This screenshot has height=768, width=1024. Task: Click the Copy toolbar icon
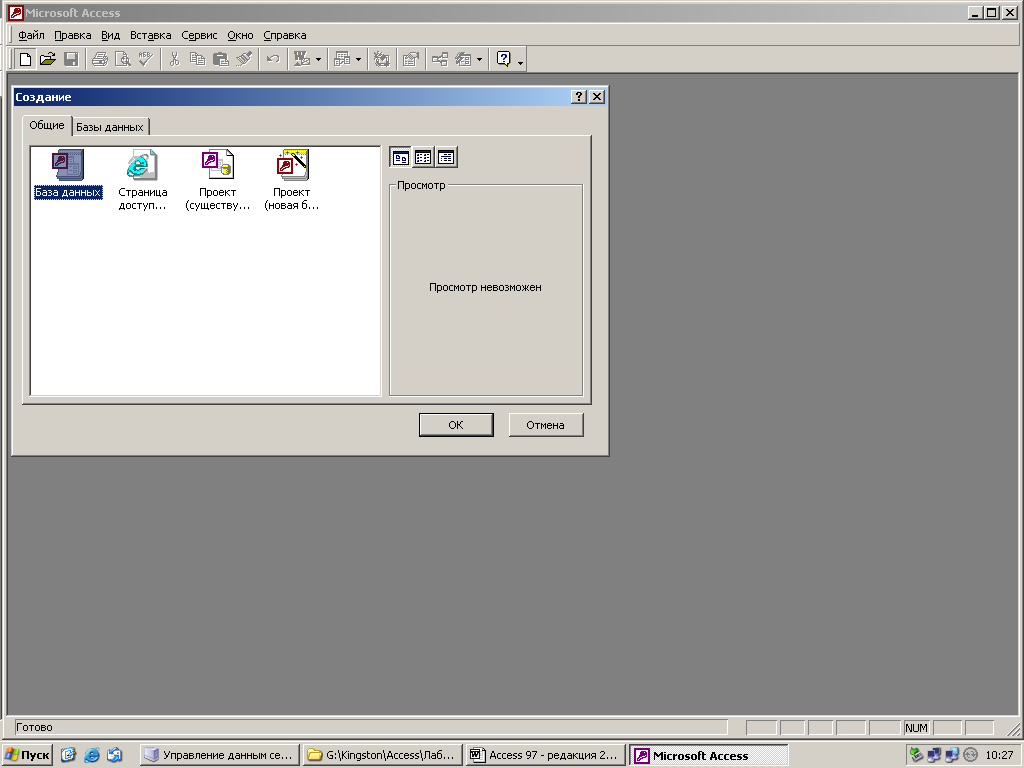[197, 59]
